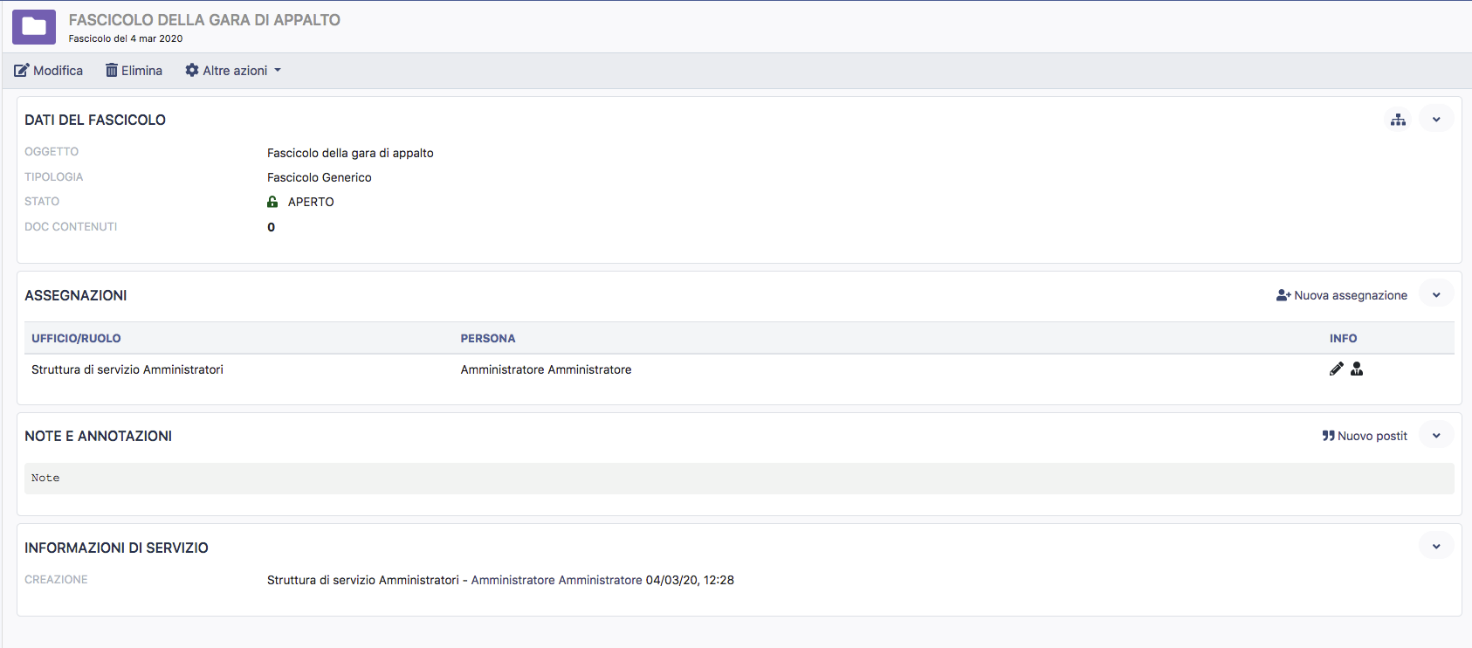Click the hierarchy tree icon in Dati del fascicolo
Image resolution: width=1472 pixels, height=648 pixels.
pyautogui.click(x=1398, y=120)
